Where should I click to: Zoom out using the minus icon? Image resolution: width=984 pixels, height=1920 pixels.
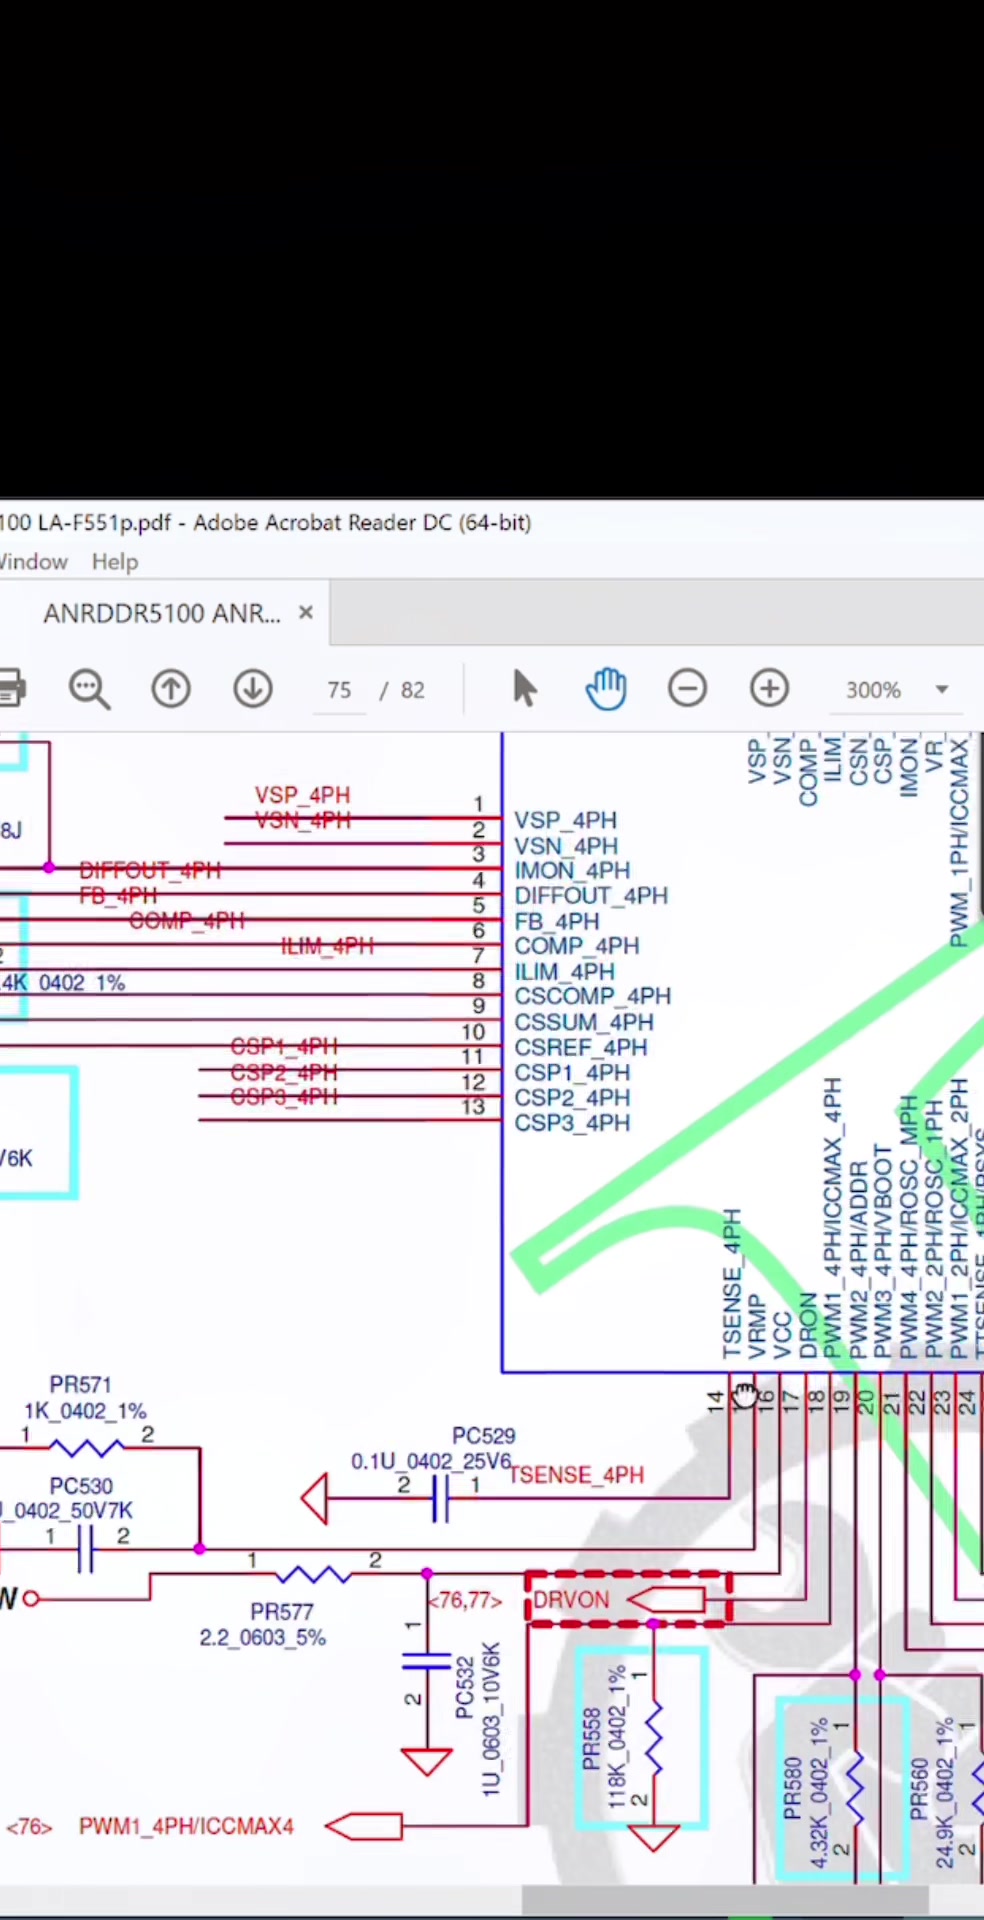tap(688, 689)
